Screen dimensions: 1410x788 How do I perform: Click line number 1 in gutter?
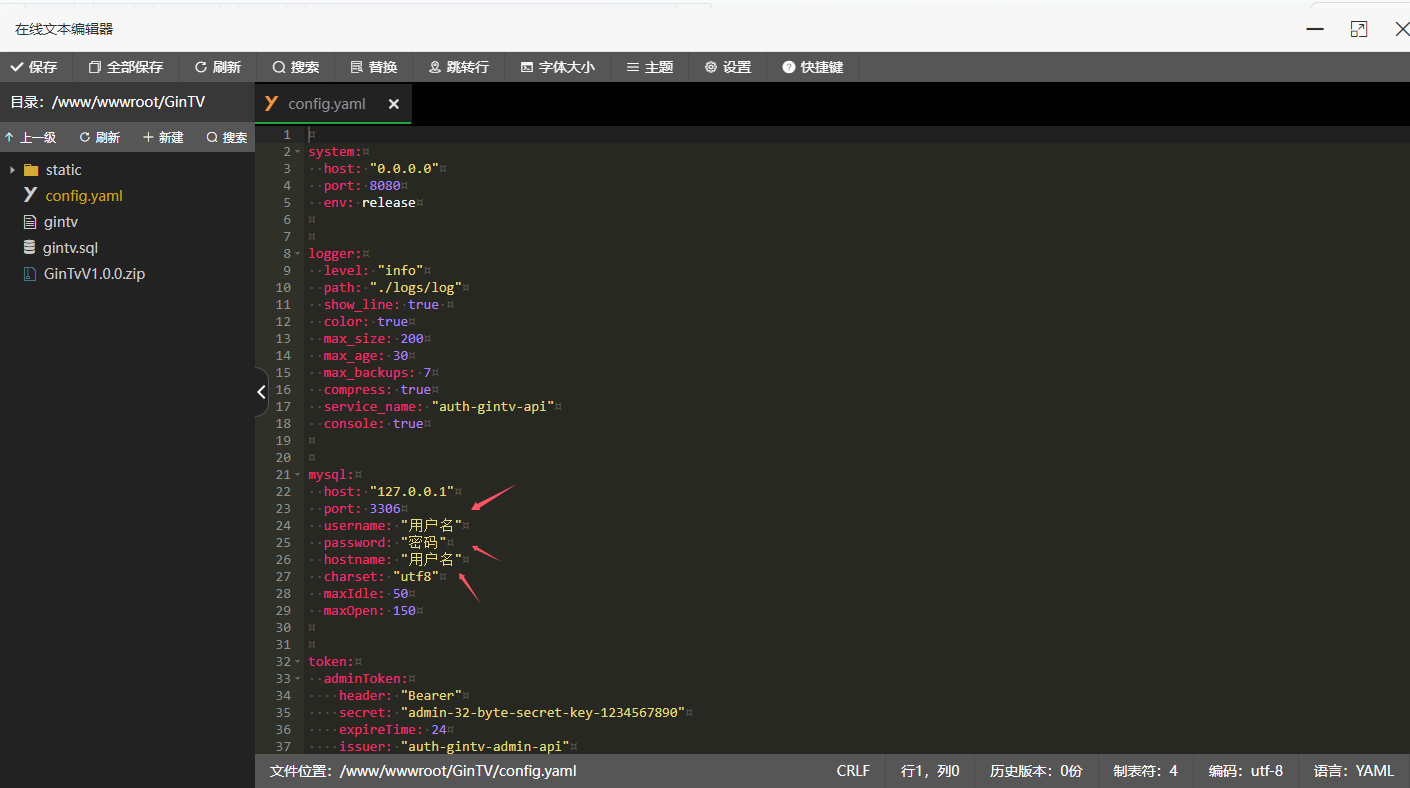point(286,135)
